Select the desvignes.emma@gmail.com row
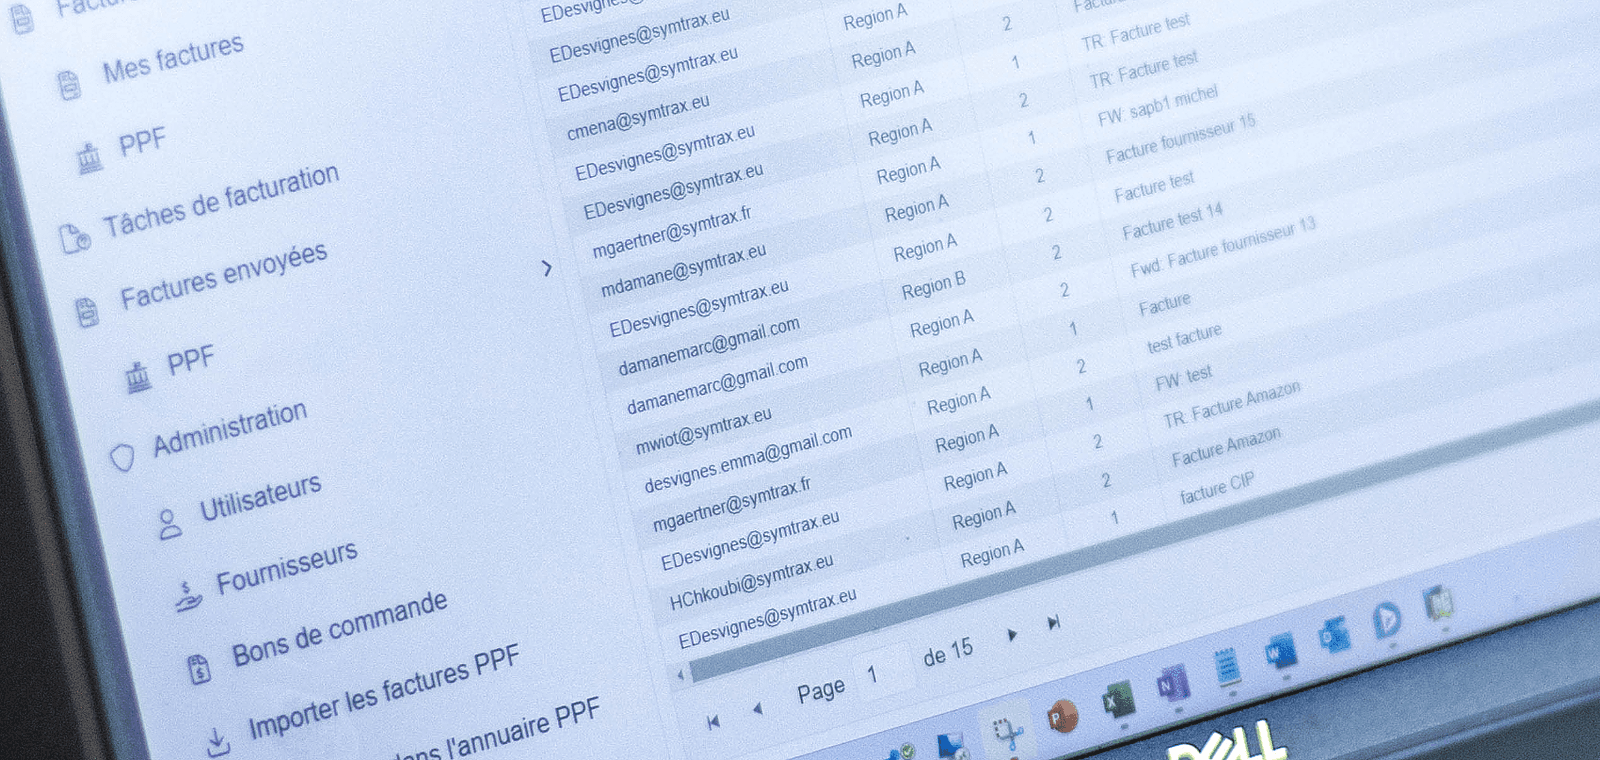Screen dimensions: 1600x760 click(748, 459)
